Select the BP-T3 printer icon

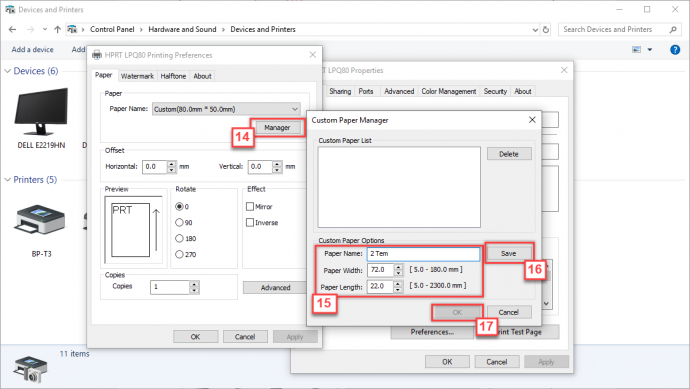tap(40, 220)
